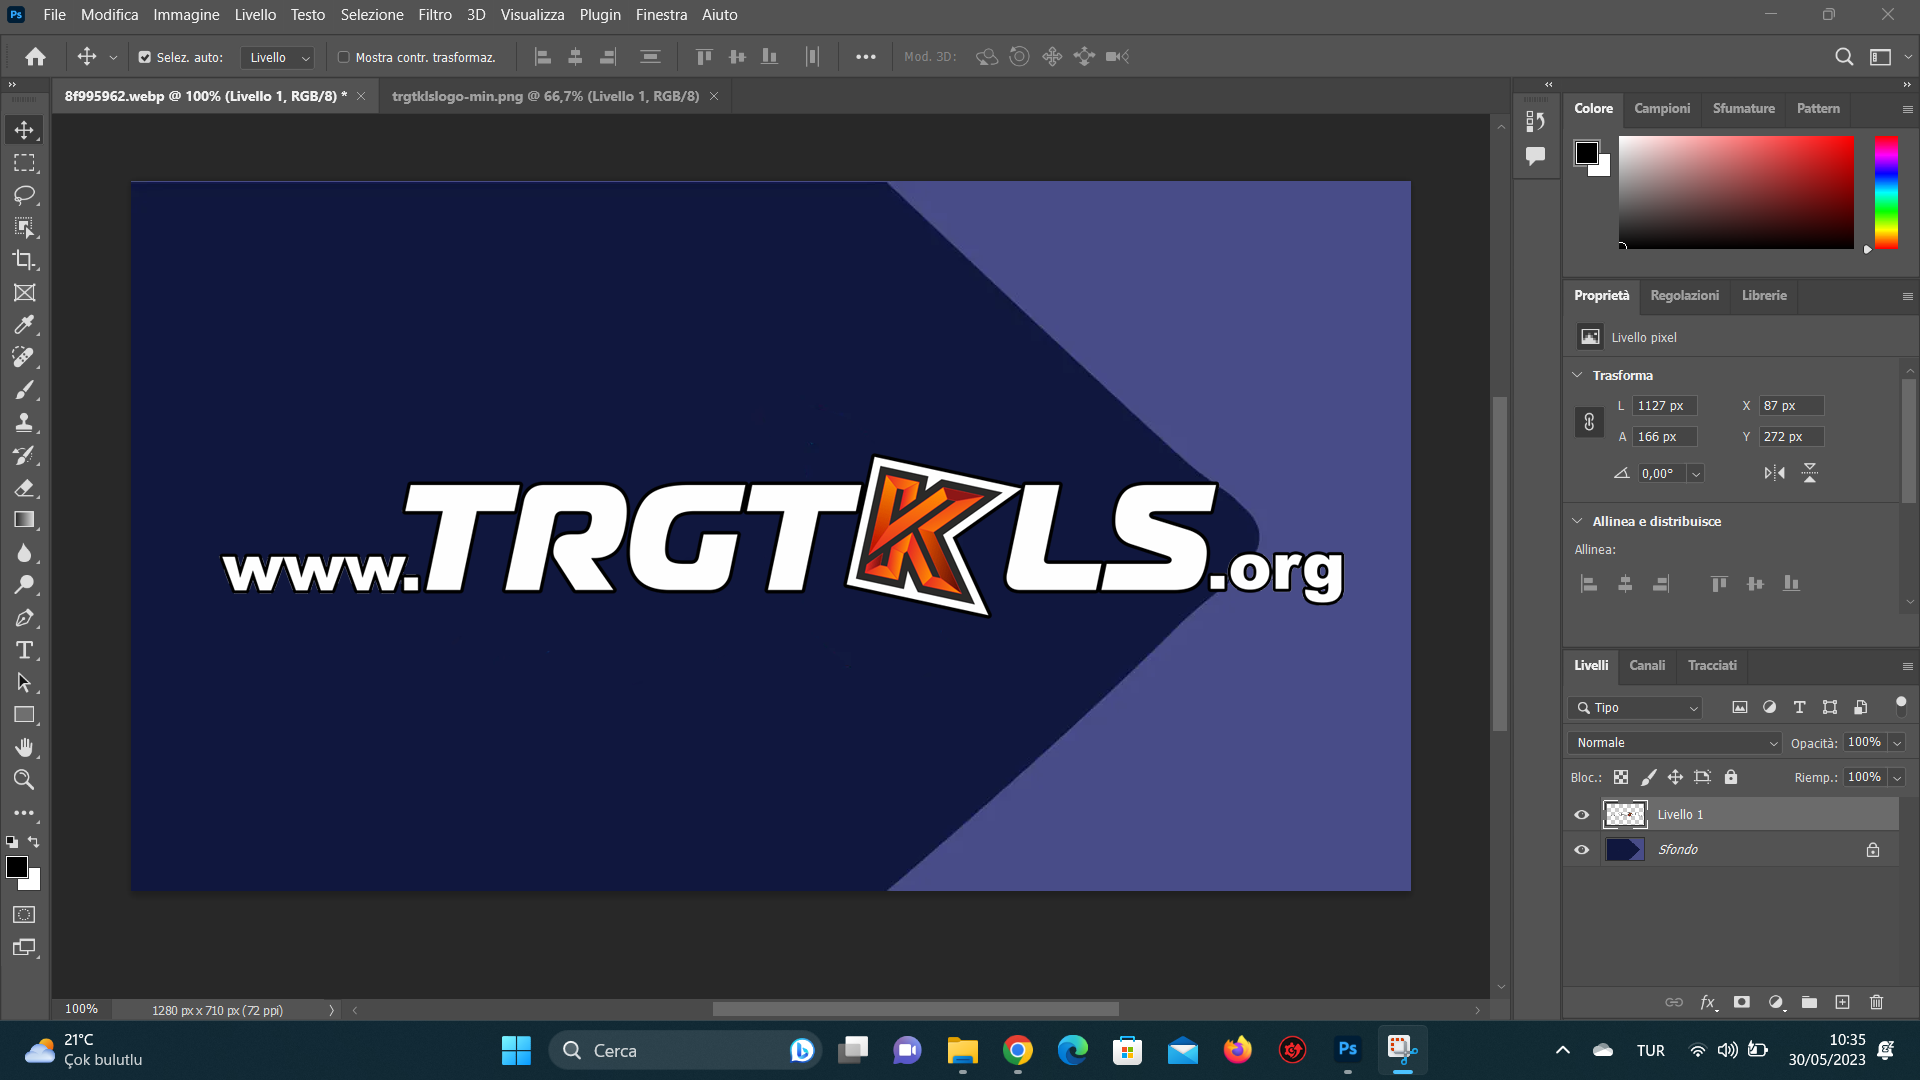1920x1080 pixels.
Task: Select the Type tool
Action: click(x=25, y=649)
